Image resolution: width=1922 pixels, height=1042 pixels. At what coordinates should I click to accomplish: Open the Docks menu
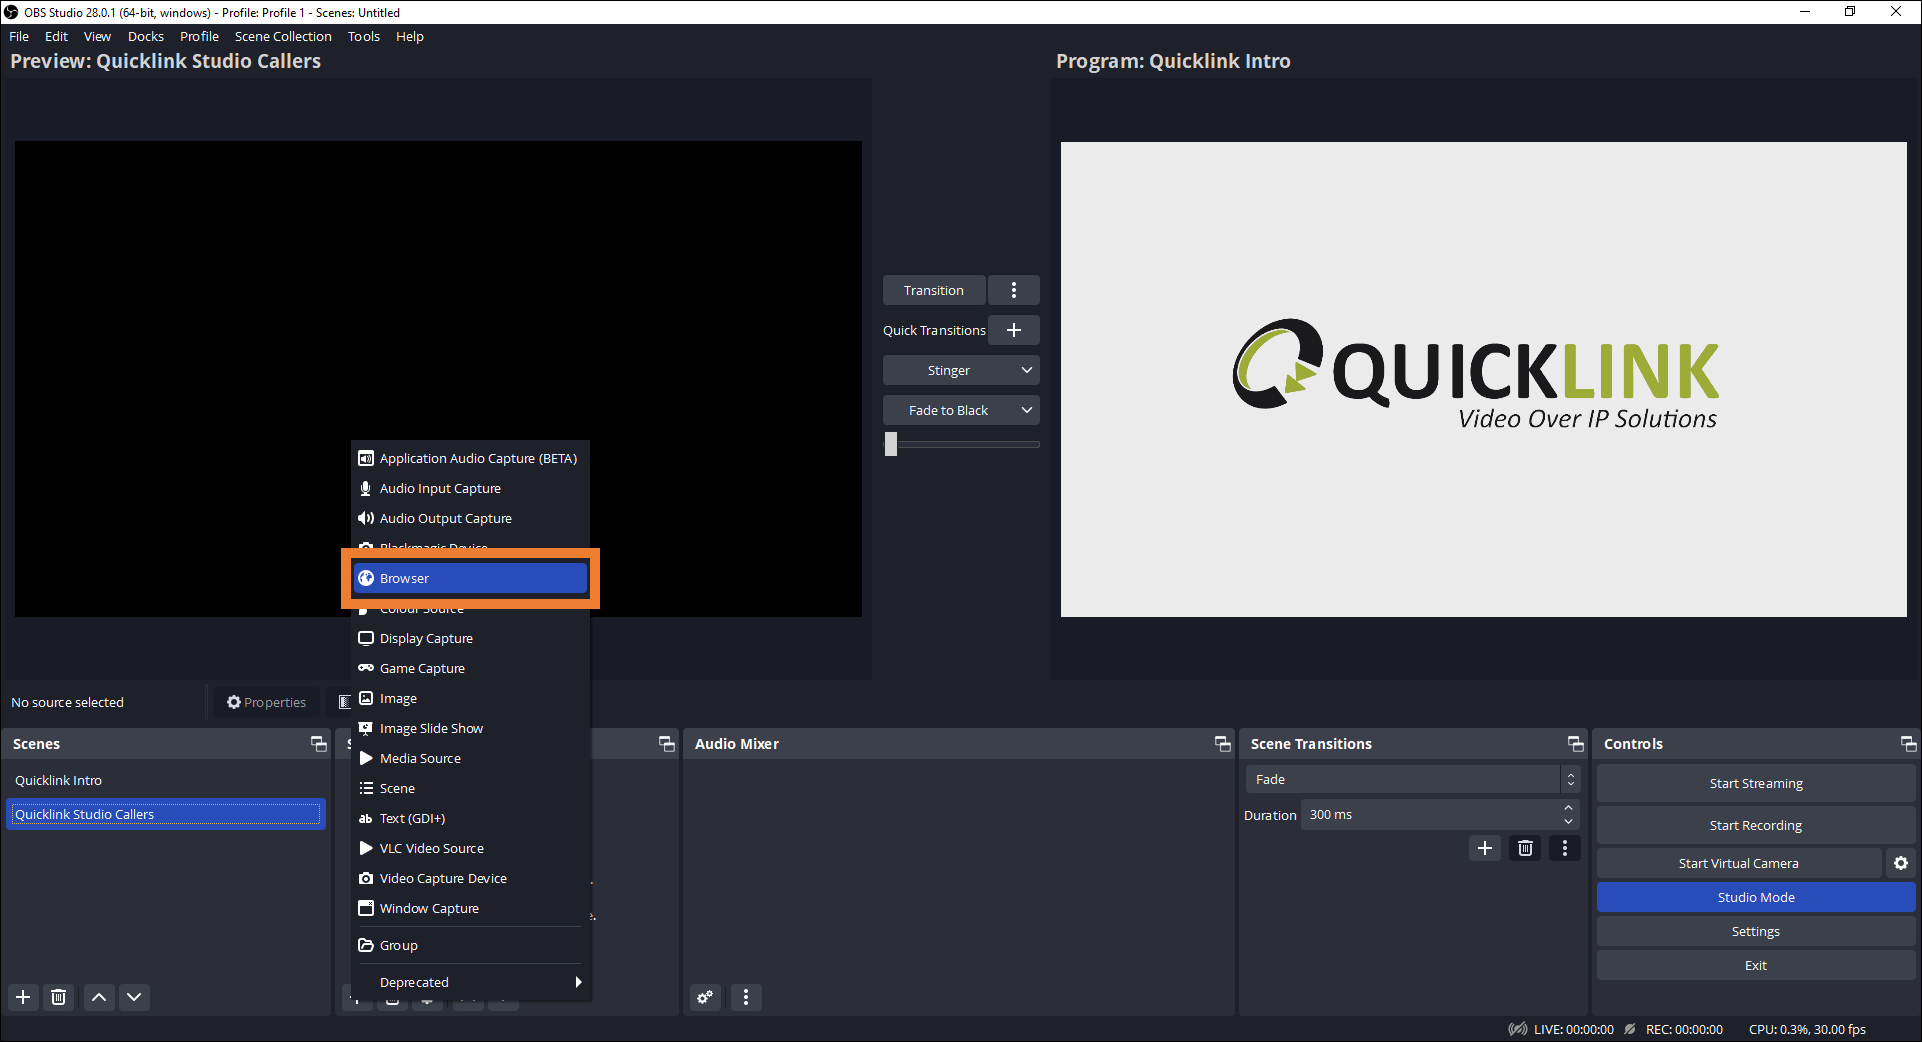(146, 36)
